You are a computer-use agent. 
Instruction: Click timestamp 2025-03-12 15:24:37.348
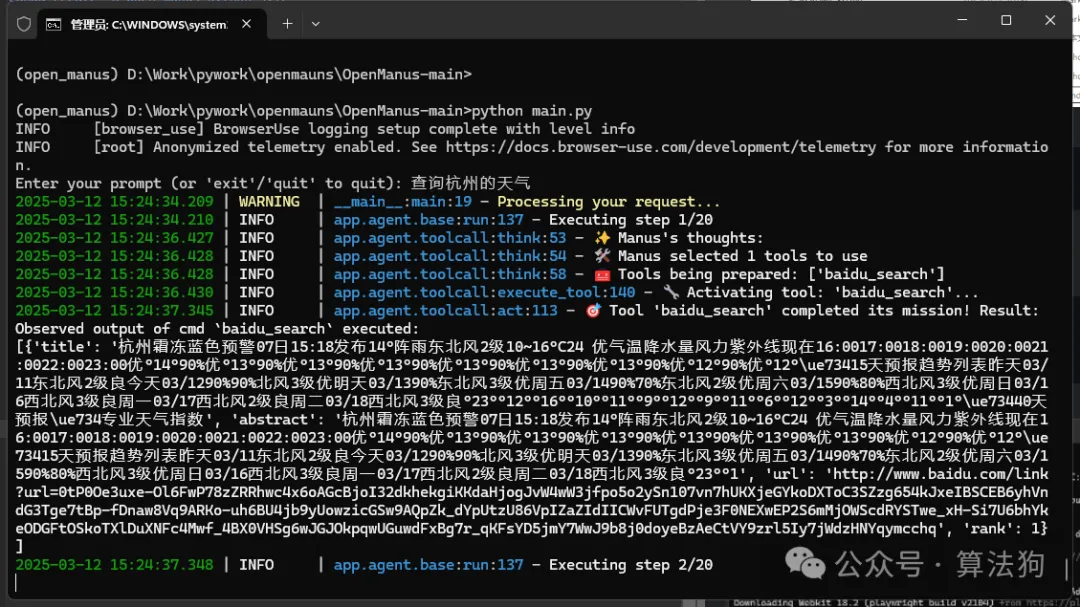point(114,565)
